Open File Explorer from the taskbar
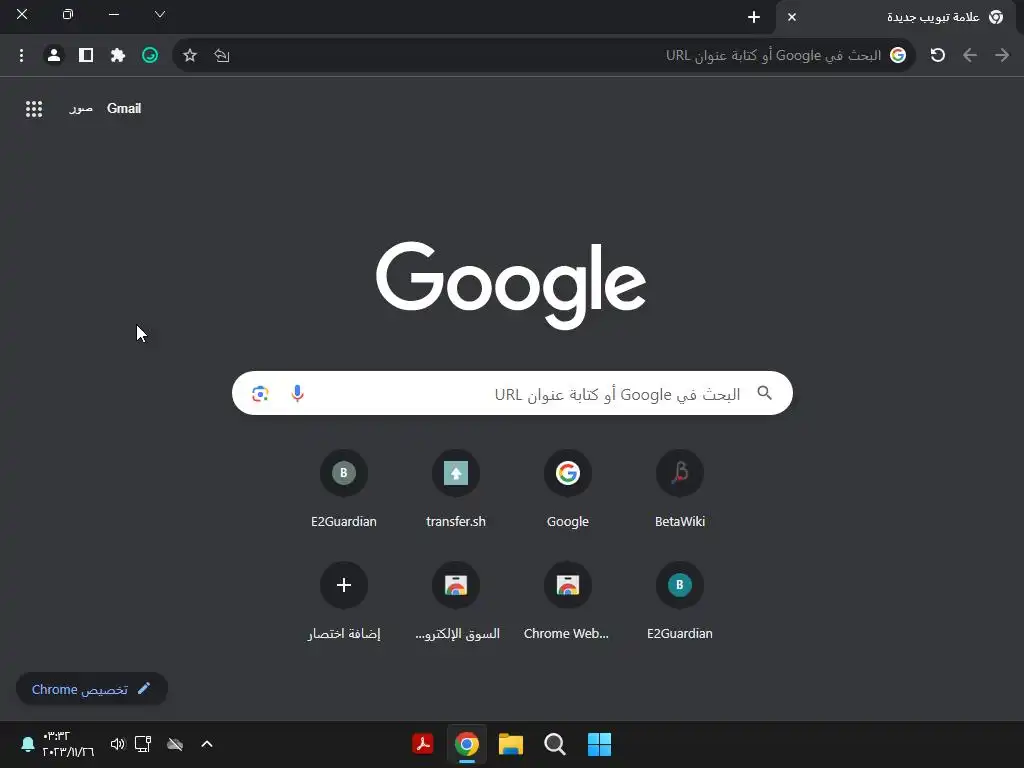Screen dimensions: 1024x768 point(511,744)
